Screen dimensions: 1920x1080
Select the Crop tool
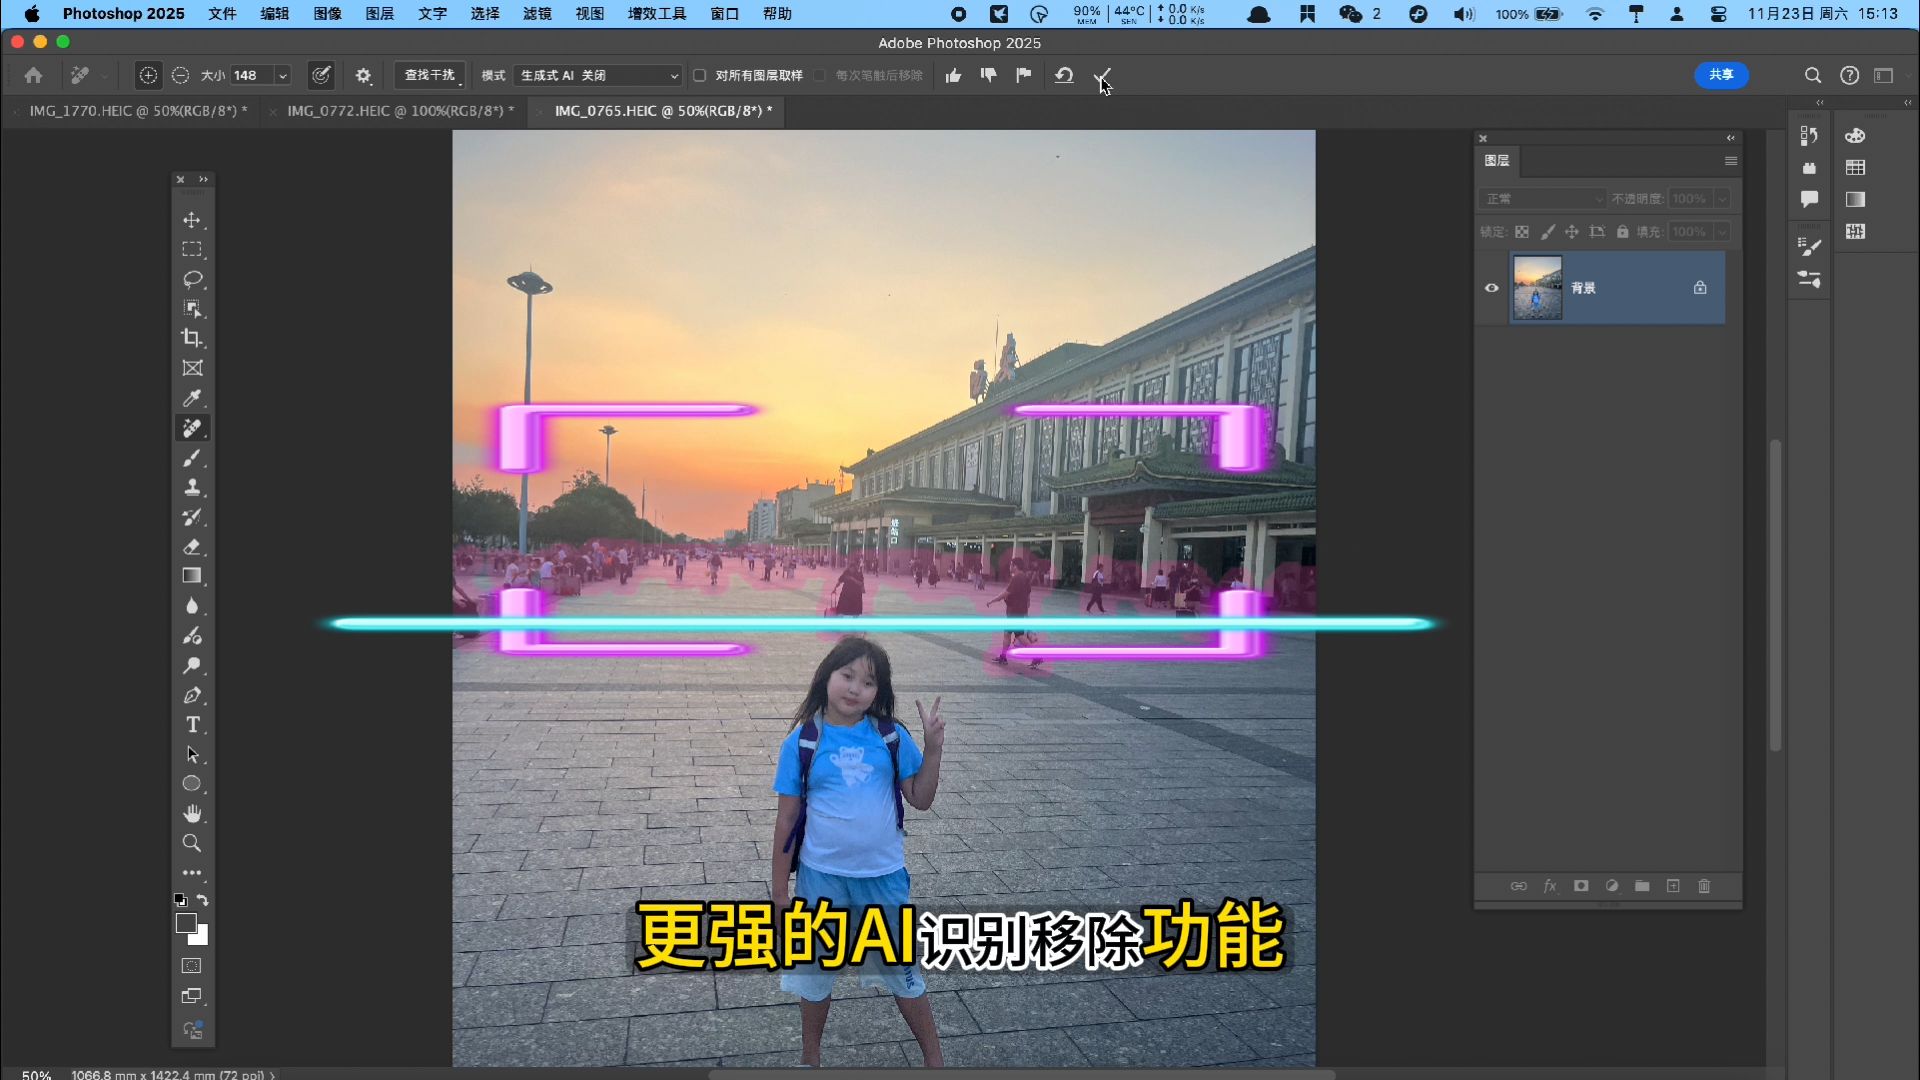click(x=191, y=338)
